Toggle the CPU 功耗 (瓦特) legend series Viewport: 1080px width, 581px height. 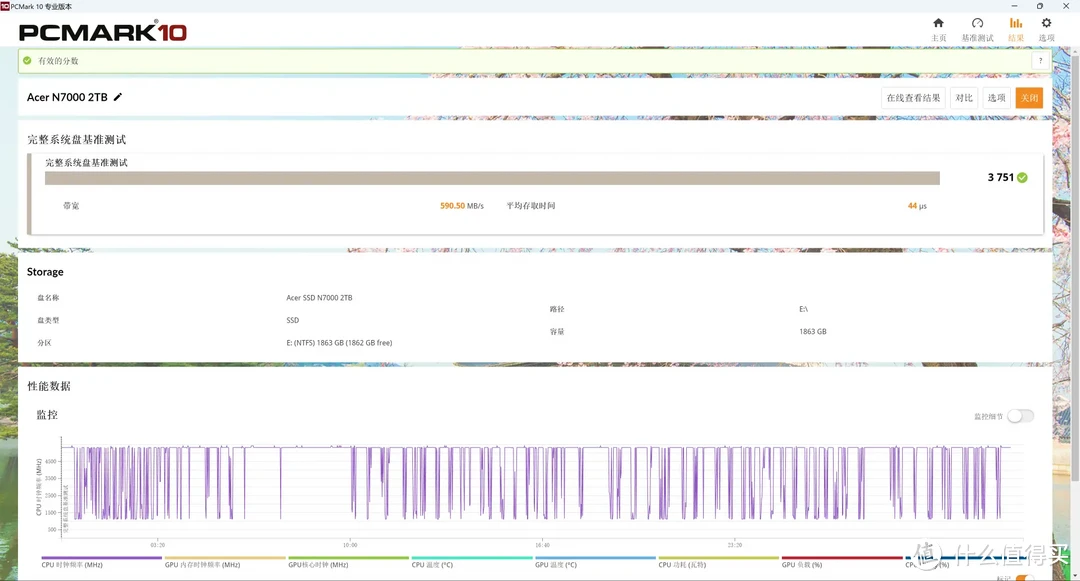pos(718,562)
